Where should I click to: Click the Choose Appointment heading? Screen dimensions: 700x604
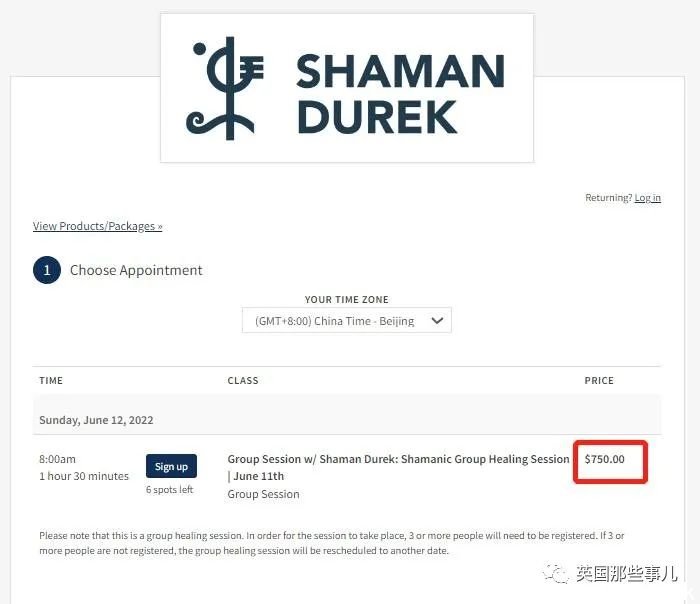[136, 270]
